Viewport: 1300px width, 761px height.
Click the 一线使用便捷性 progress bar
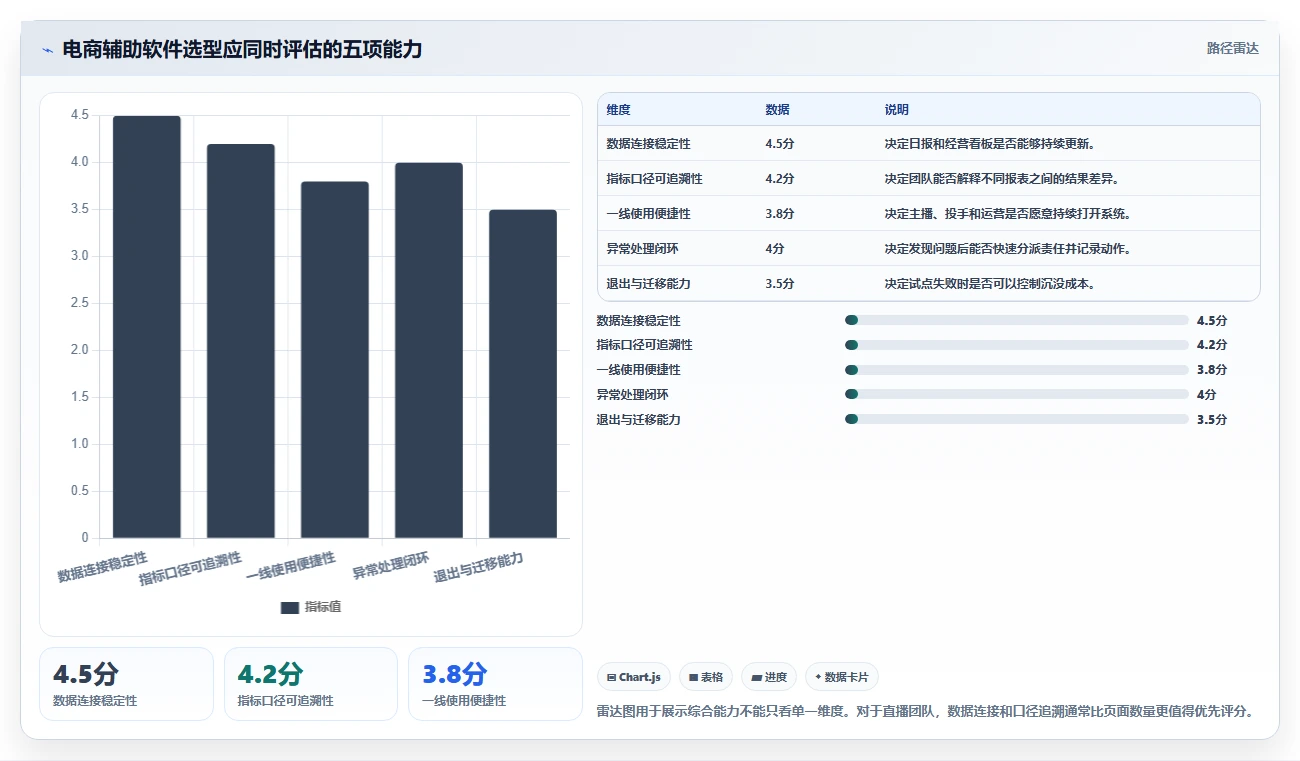1017,370
